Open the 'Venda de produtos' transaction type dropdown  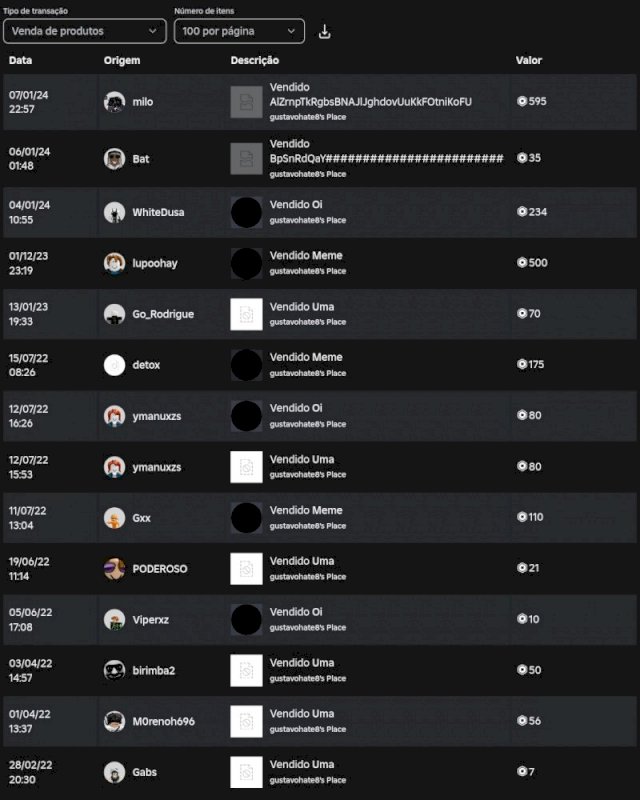point(84,31)
